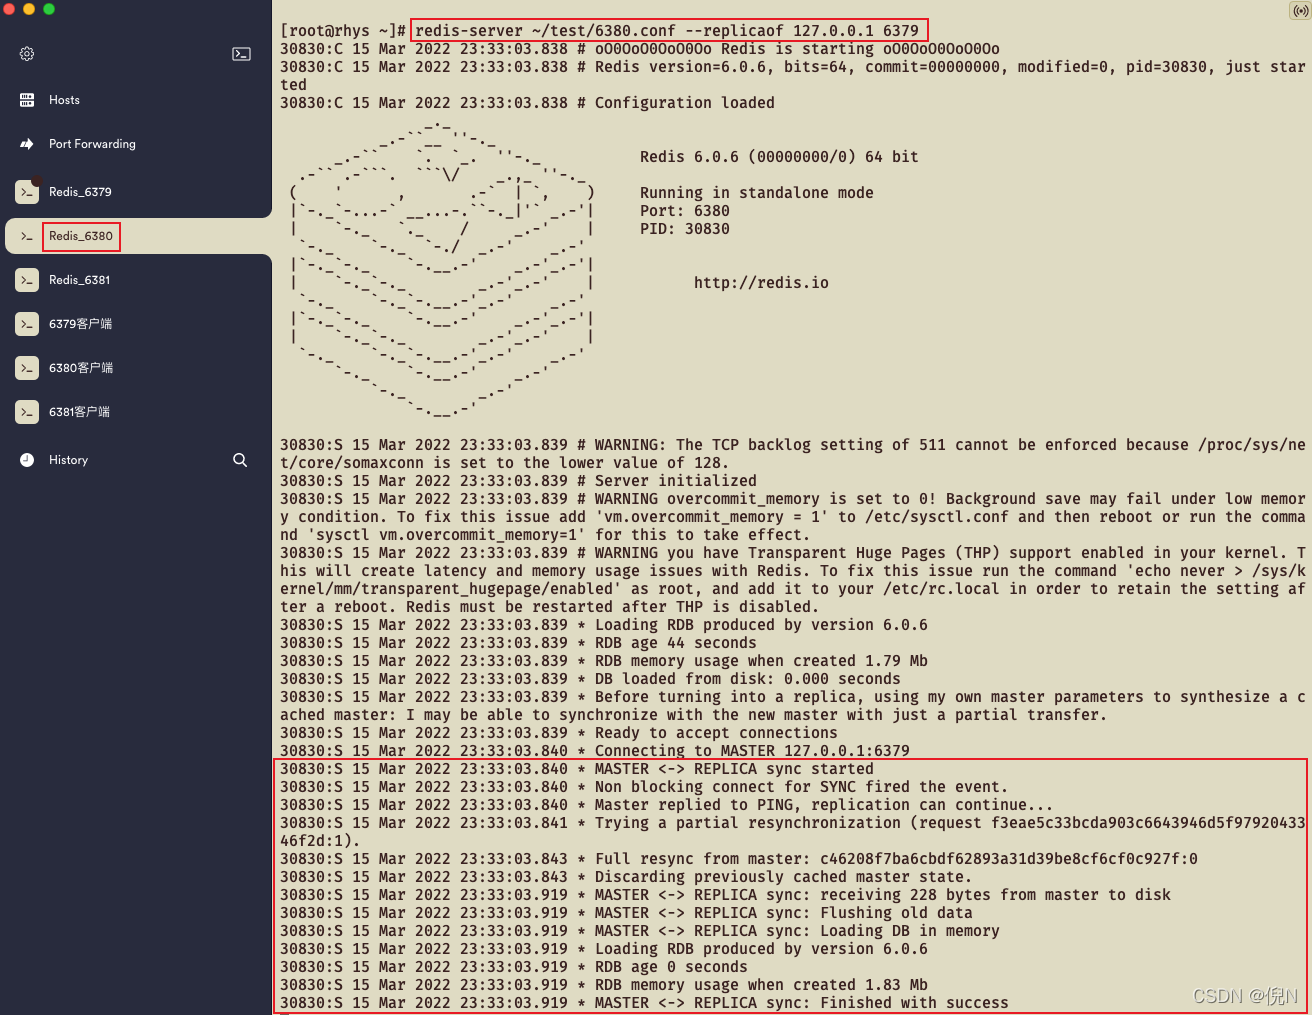Click 'MASTER <-> REPLICA sync started' line
The height and width of the screenshot is (1015, 1312).
pyautogui.click(x=577, y=769)
